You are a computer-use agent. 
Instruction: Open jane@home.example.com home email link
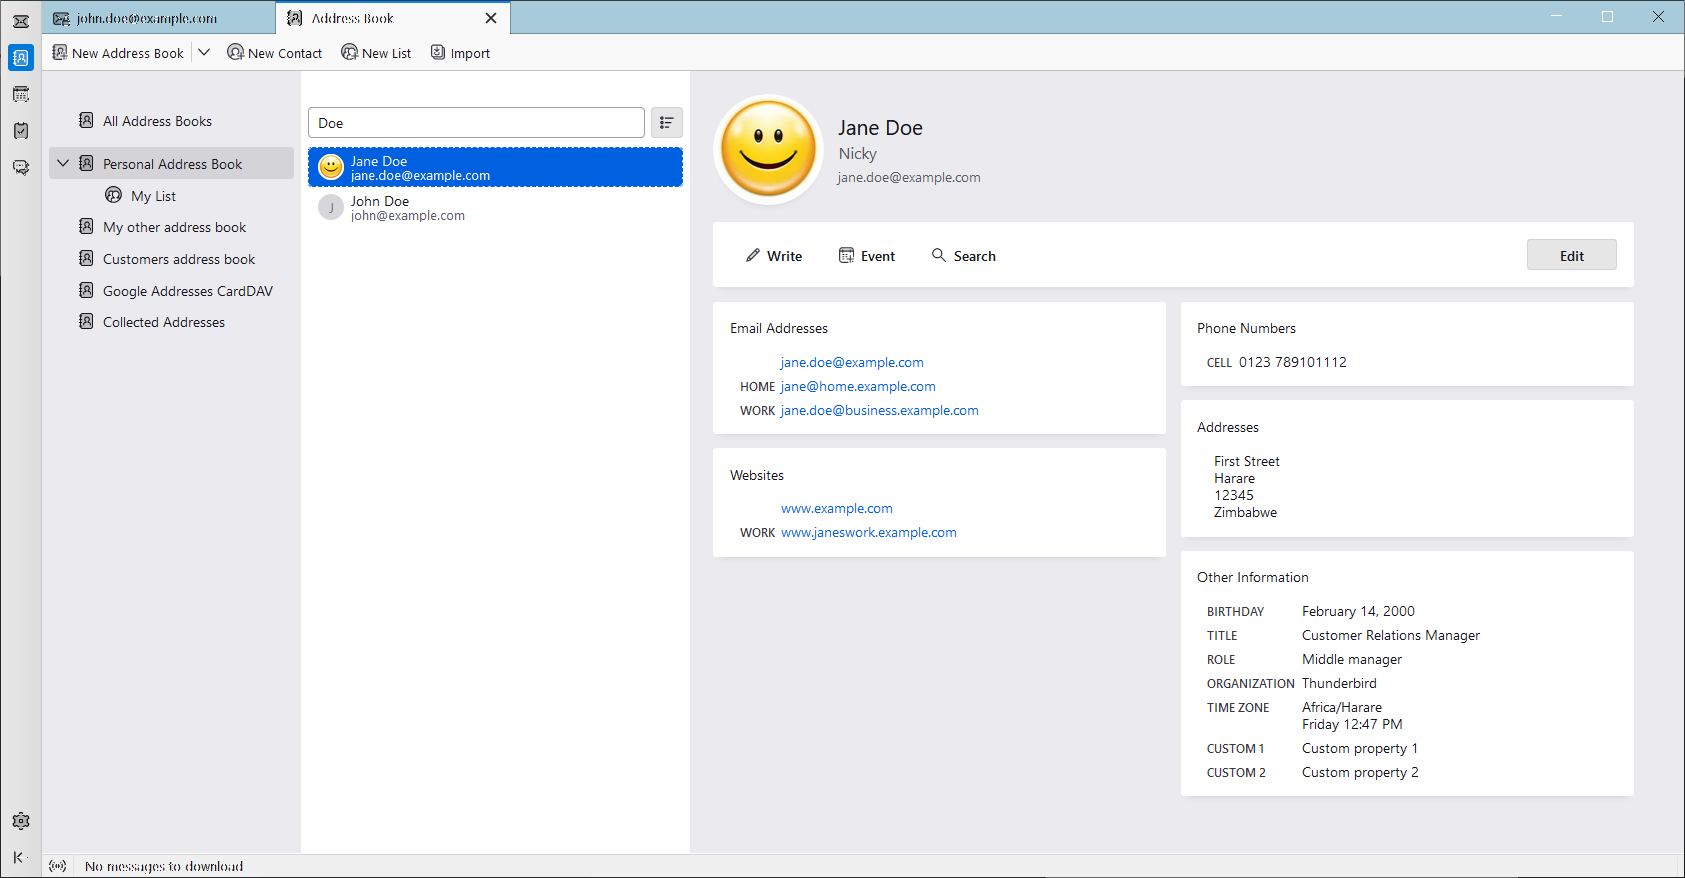[x=858, y=386]
